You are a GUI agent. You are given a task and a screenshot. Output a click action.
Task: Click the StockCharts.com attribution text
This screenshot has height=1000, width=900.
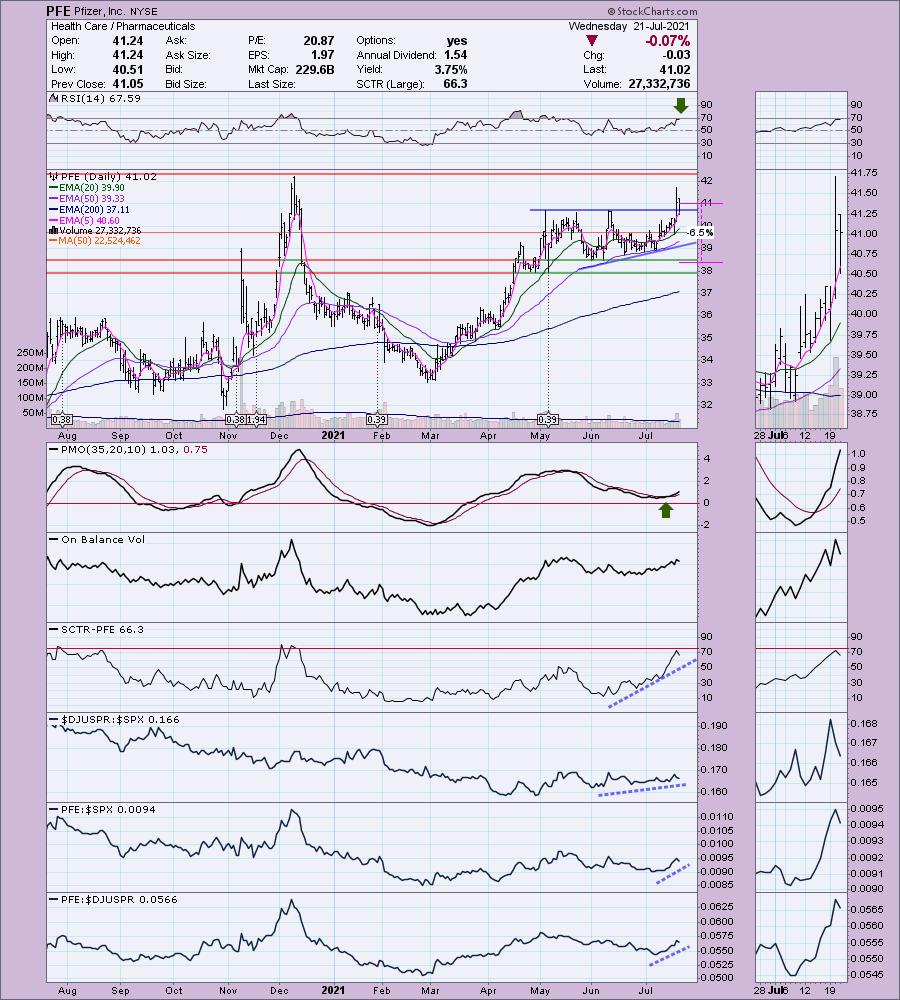(x=652, y=11)
